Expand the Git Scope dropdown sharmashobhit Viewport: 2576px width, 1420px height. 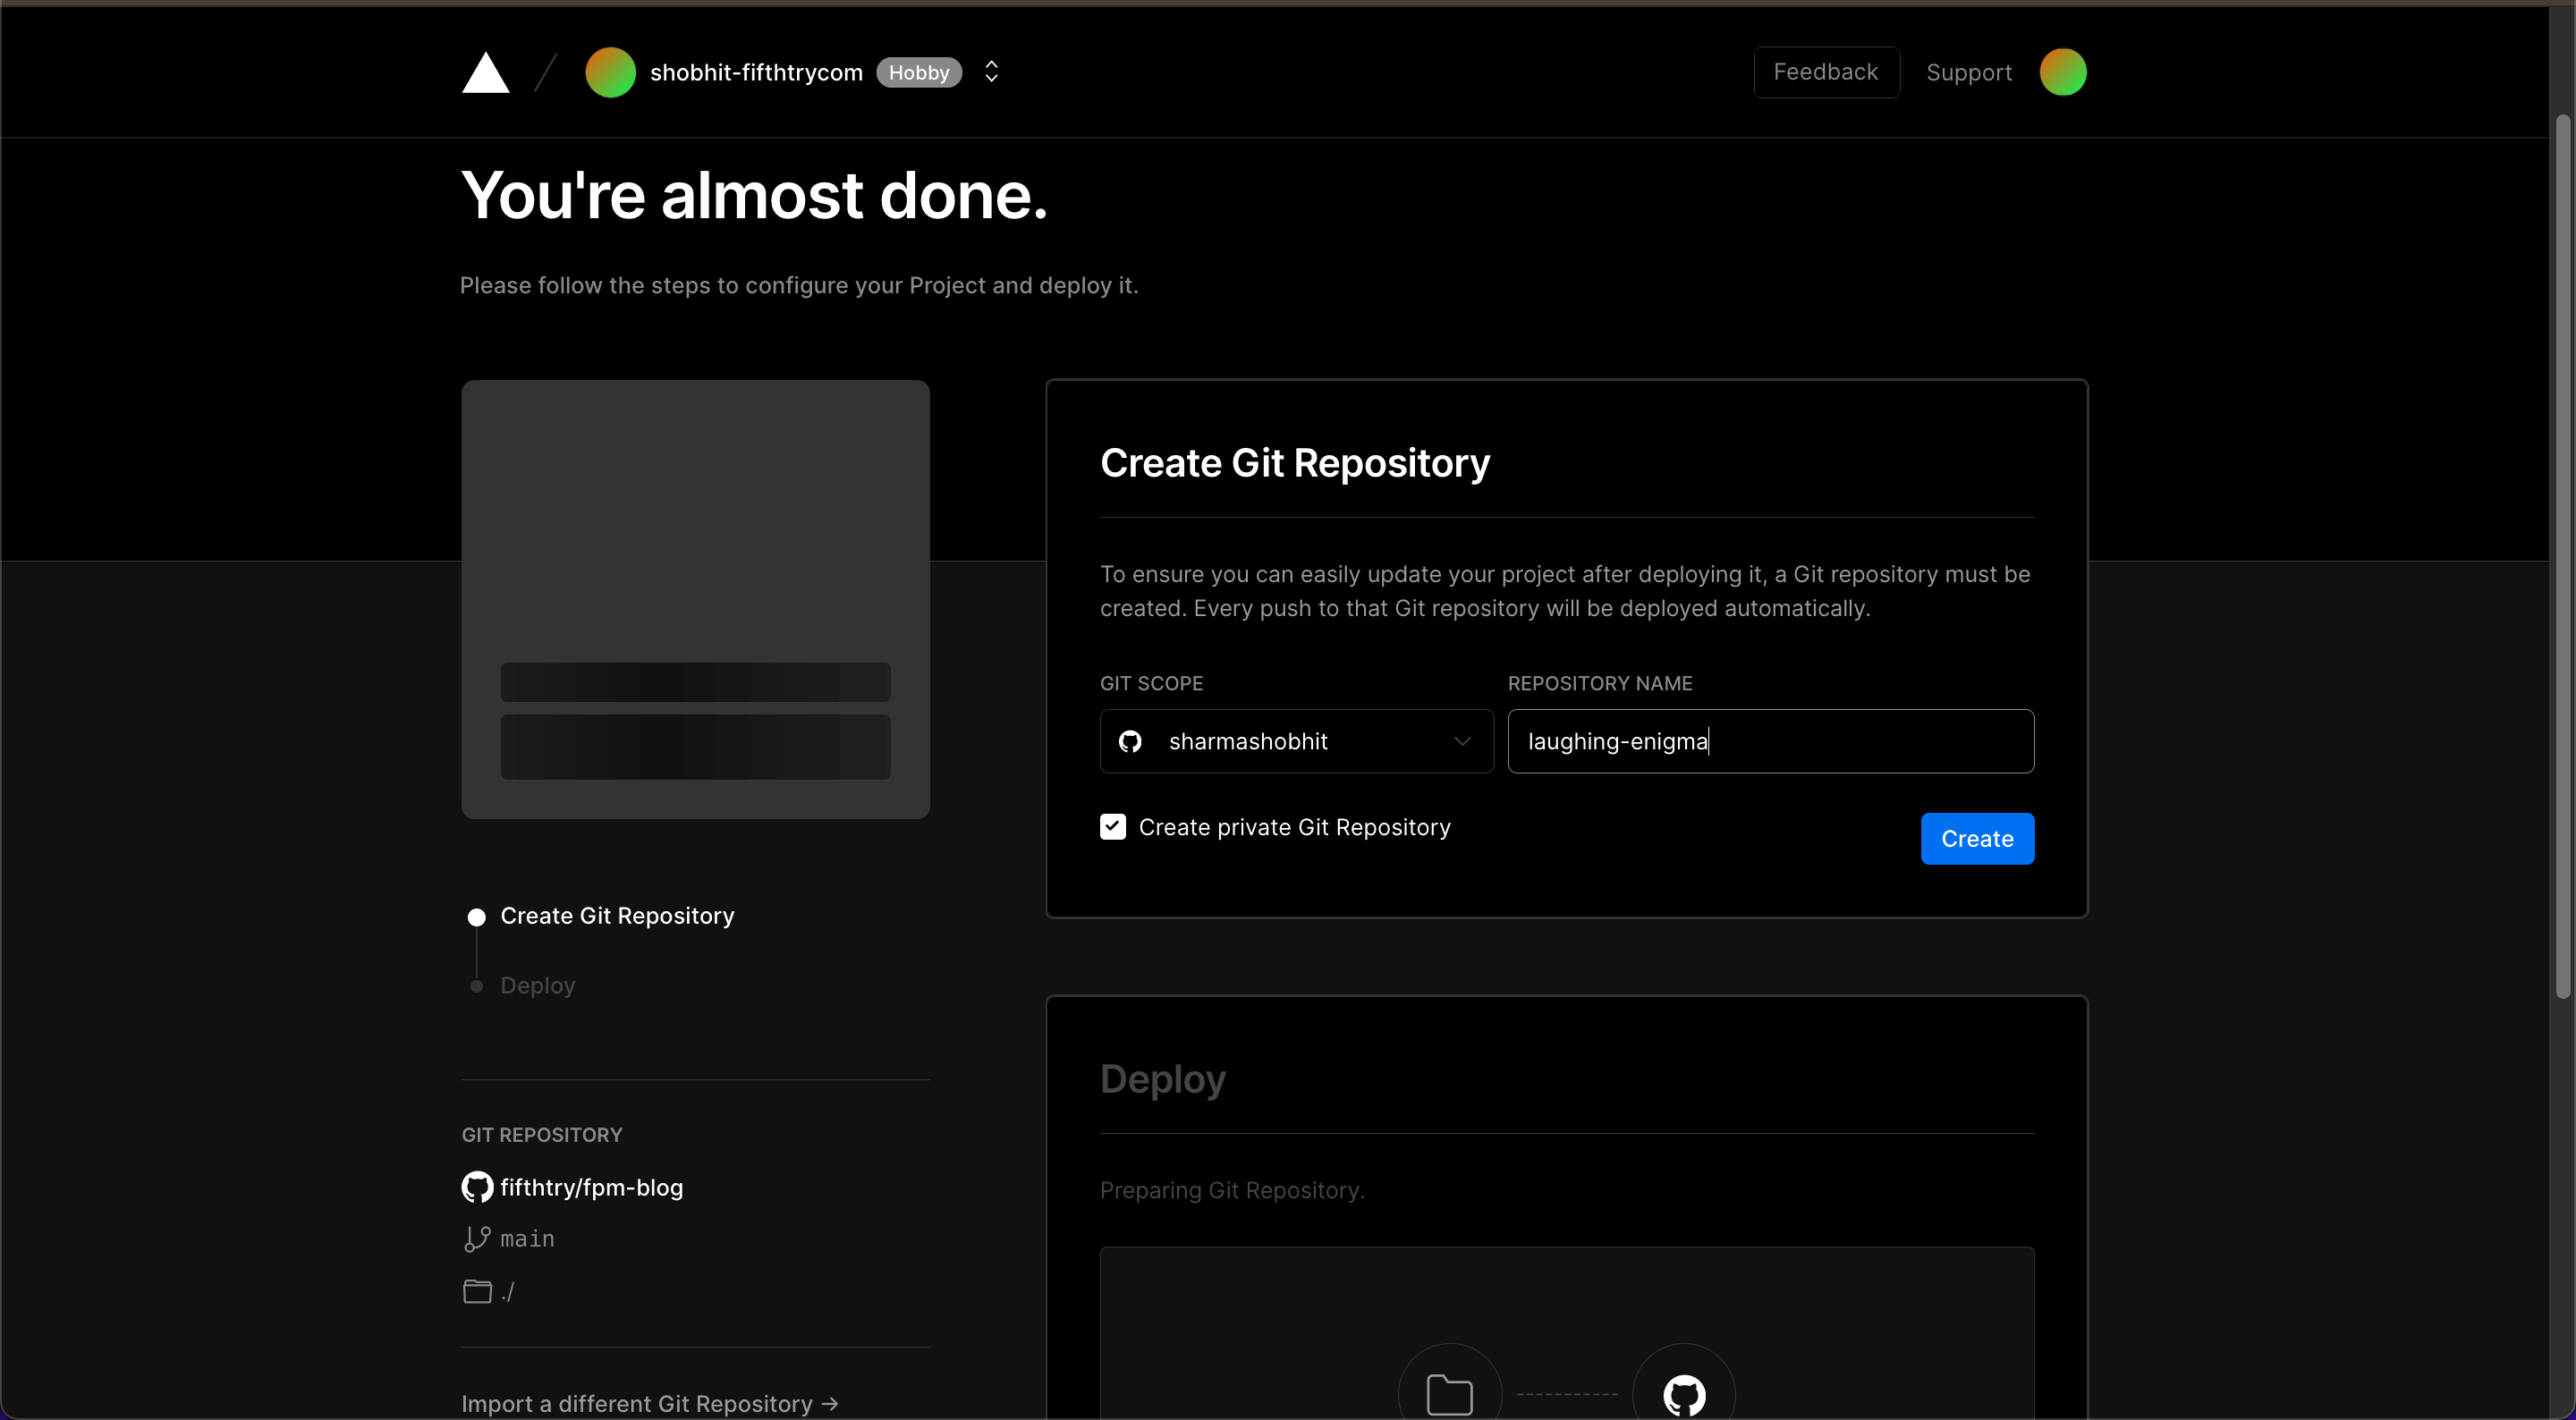click(1296, 741)
